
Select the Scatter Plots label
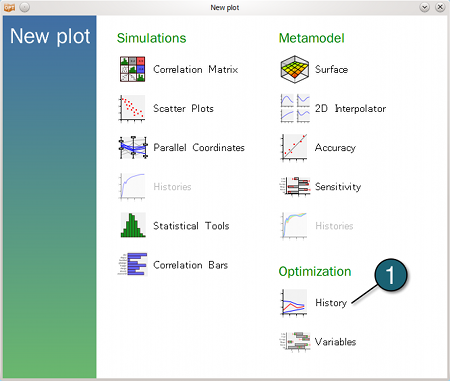tap(183, 108)
